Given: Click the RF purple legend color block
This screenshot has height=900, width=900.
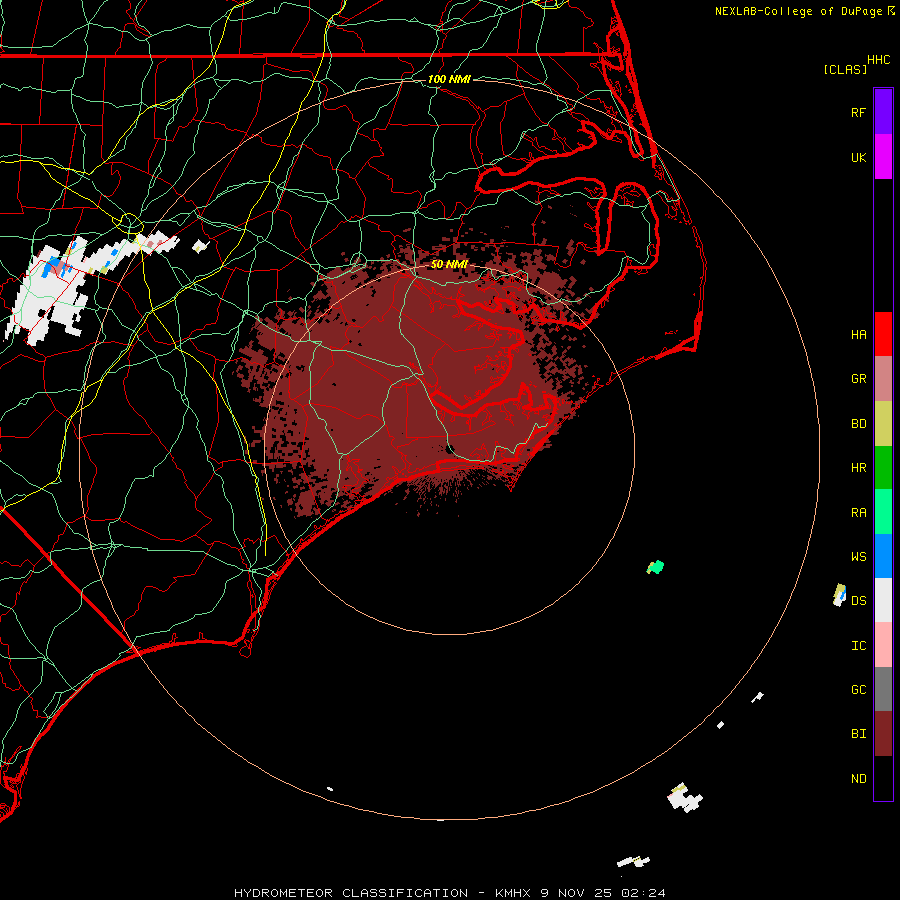Looking at the screenshot, I should click(883, 112).
